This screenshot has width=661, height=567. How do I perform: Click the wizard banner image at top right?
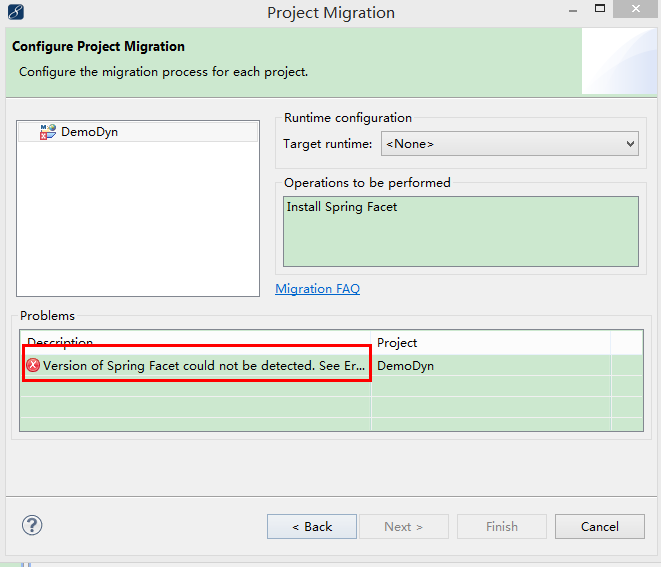[619, 61]
